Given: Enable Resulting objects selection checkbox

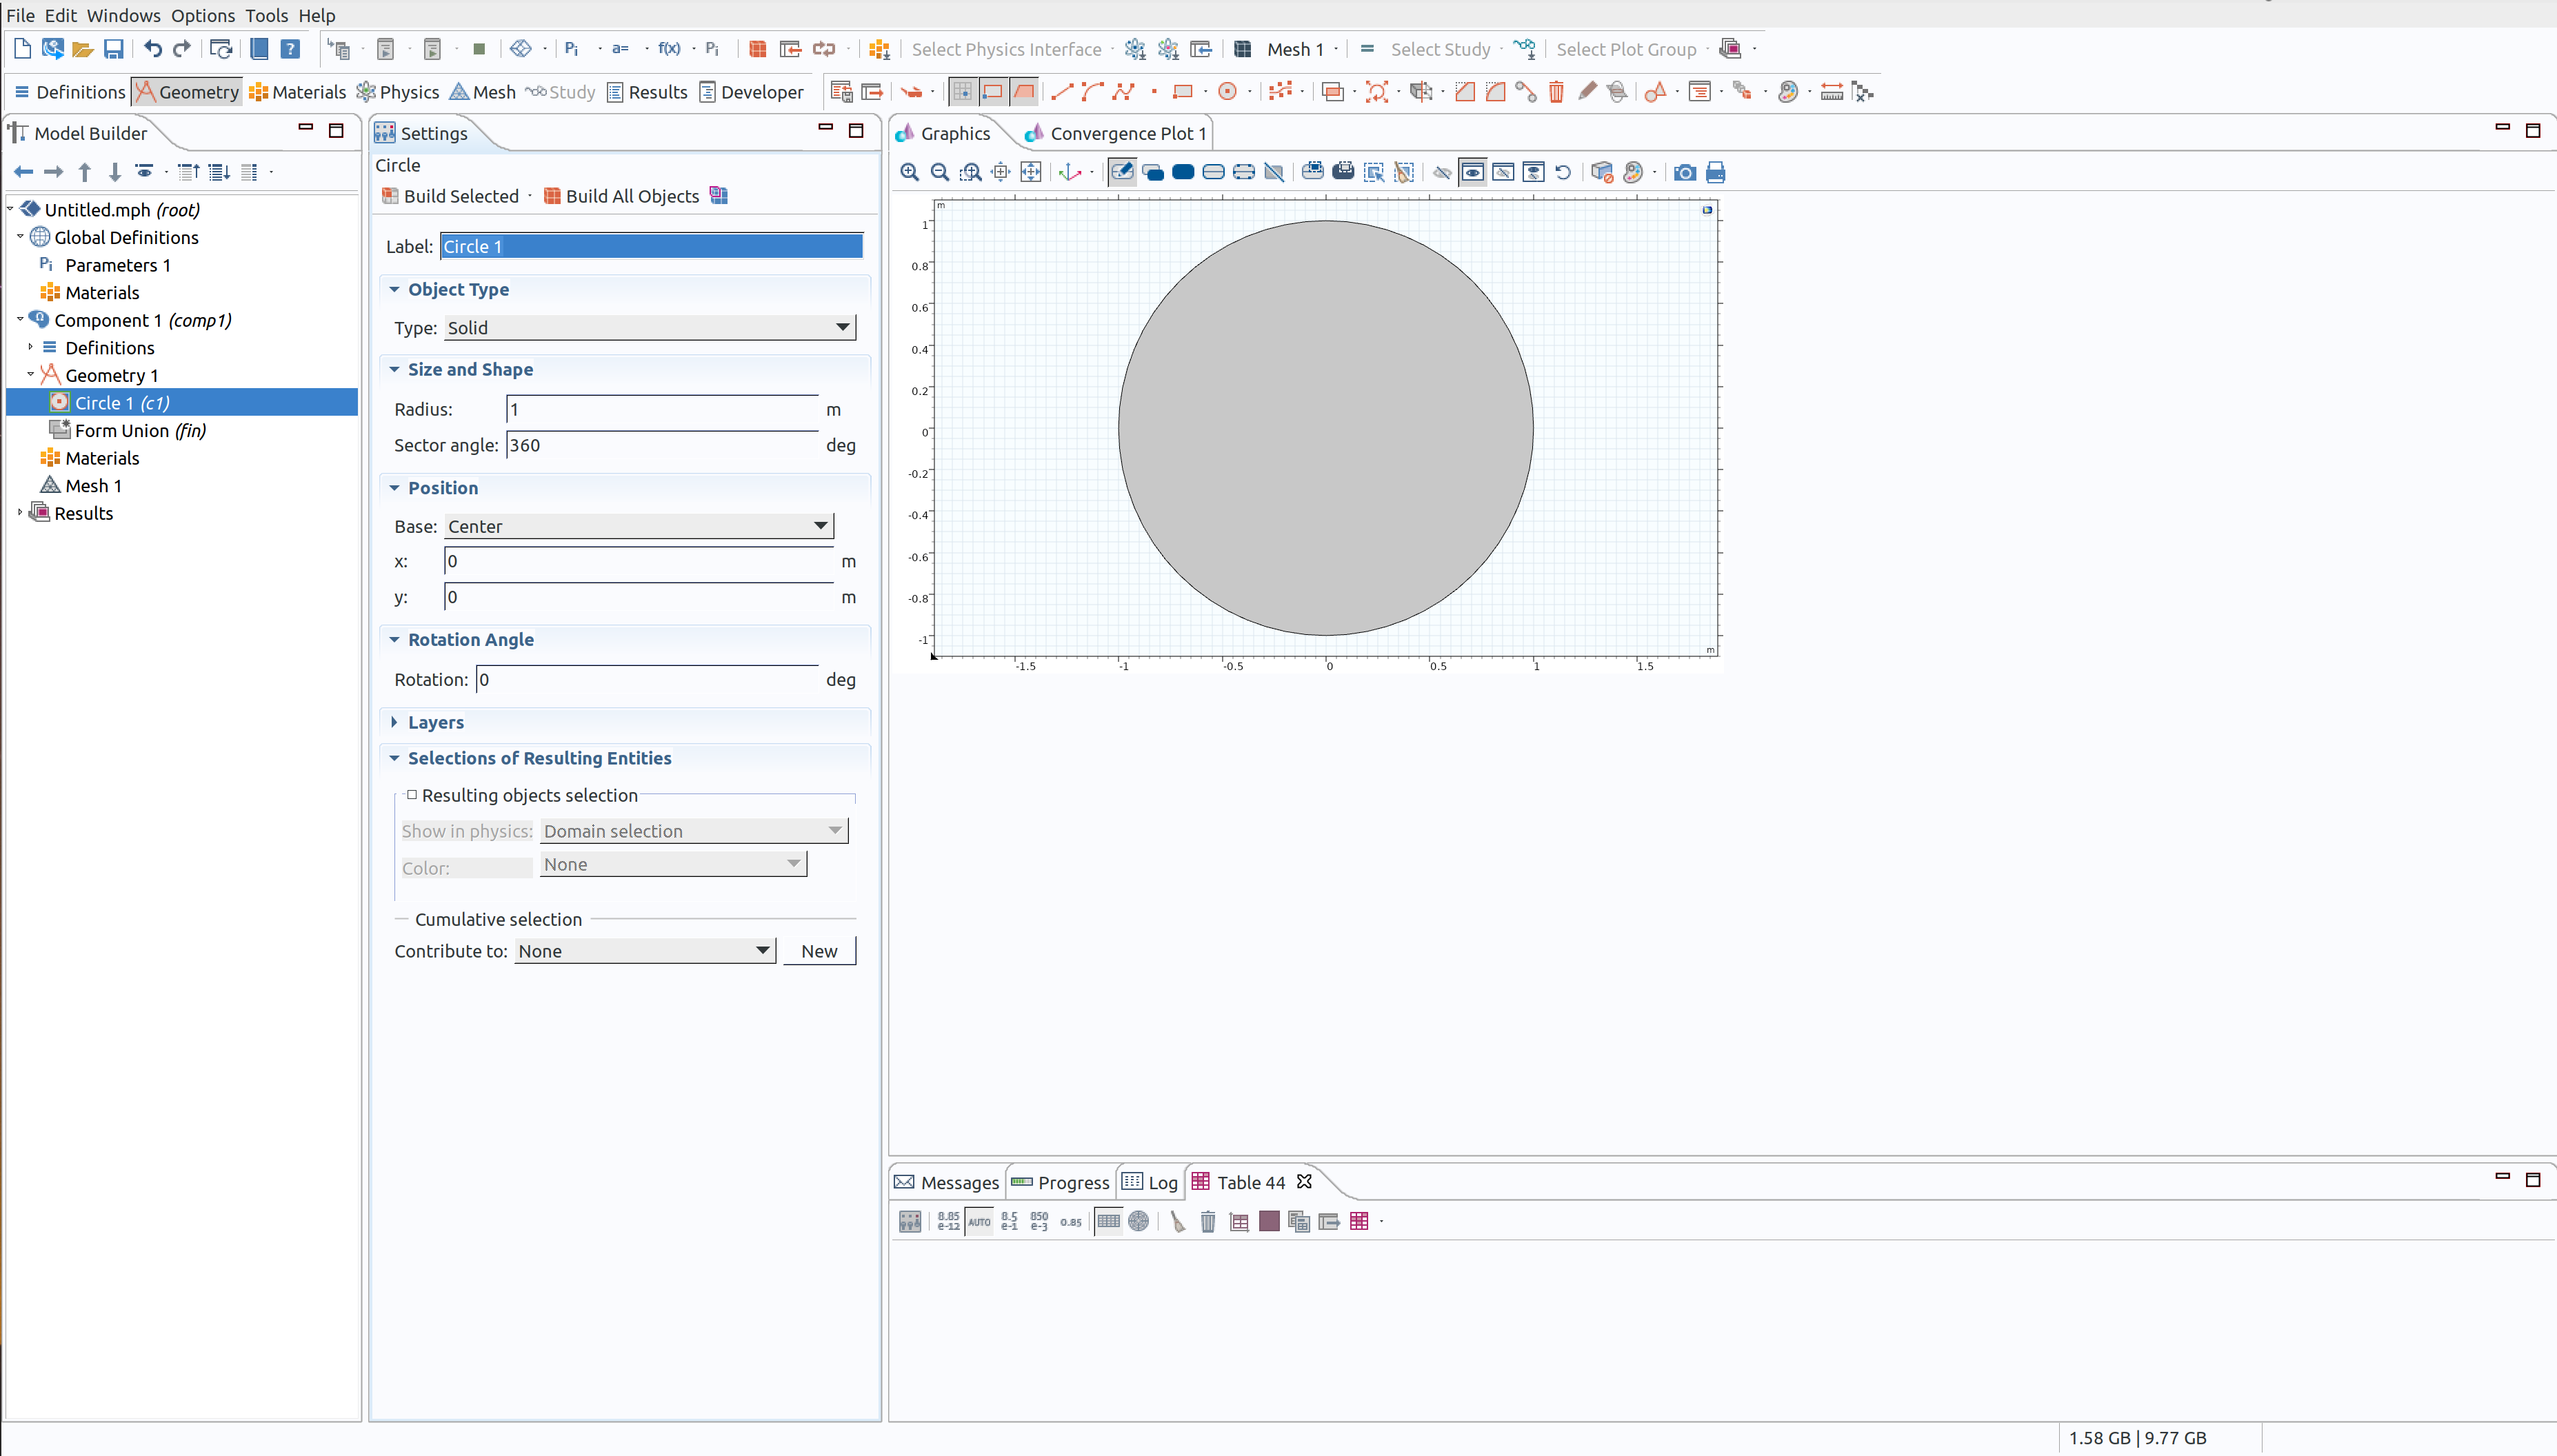Looking at the screenshot, I should [412, 795].
